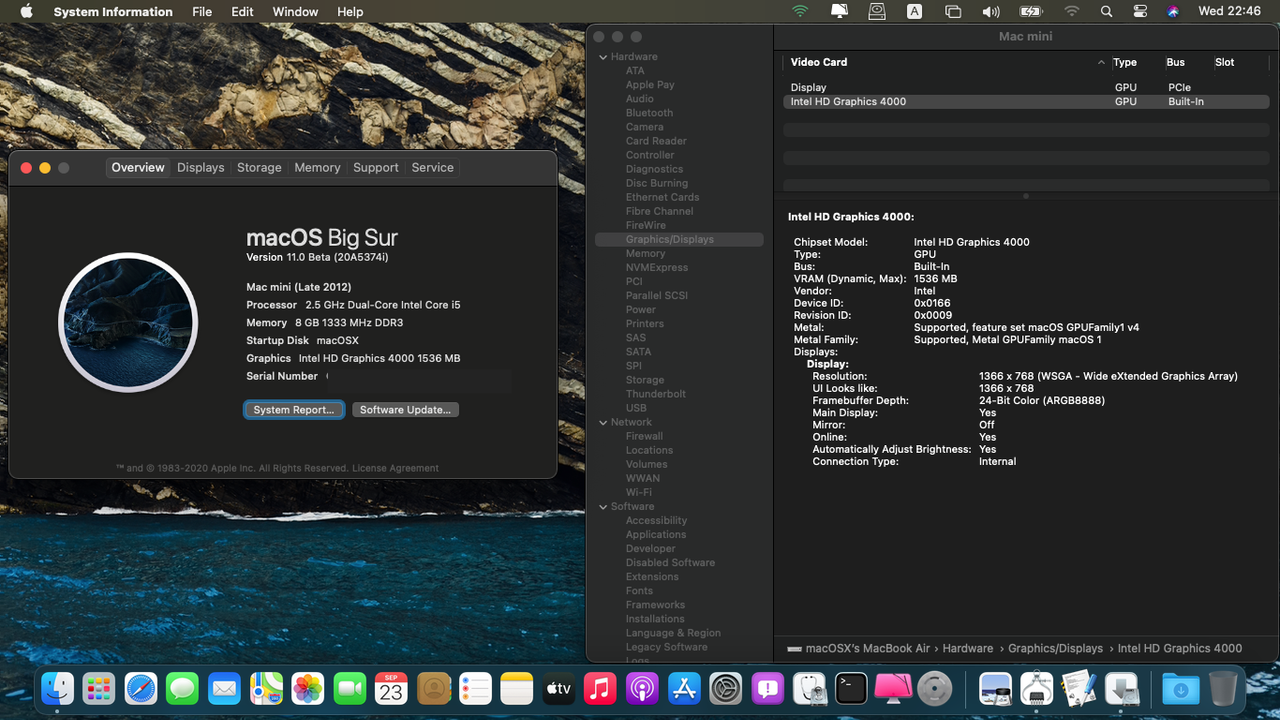Switch to the Storage tab
The image size is (1280, 720).
259,168
